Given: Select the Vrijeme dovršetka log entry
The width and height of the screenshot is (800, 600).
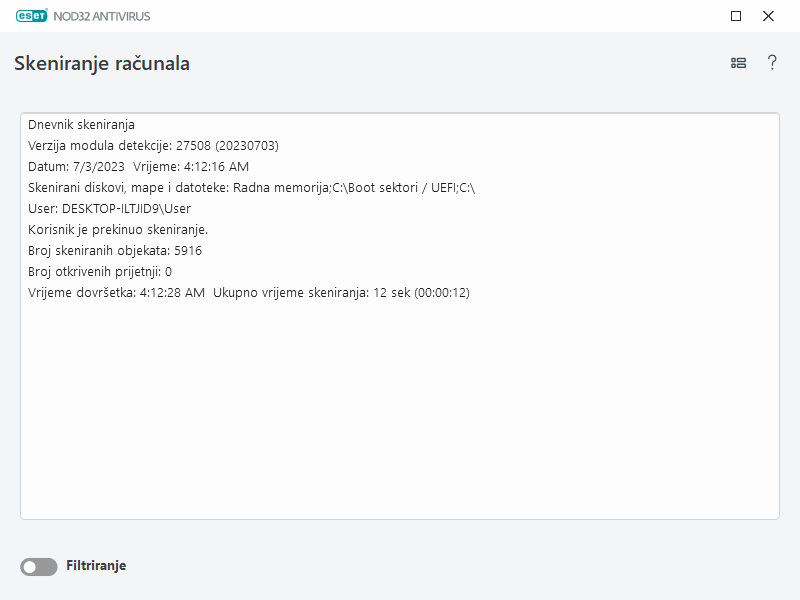Looking at the screenshot, I should [x=250, y=293].
